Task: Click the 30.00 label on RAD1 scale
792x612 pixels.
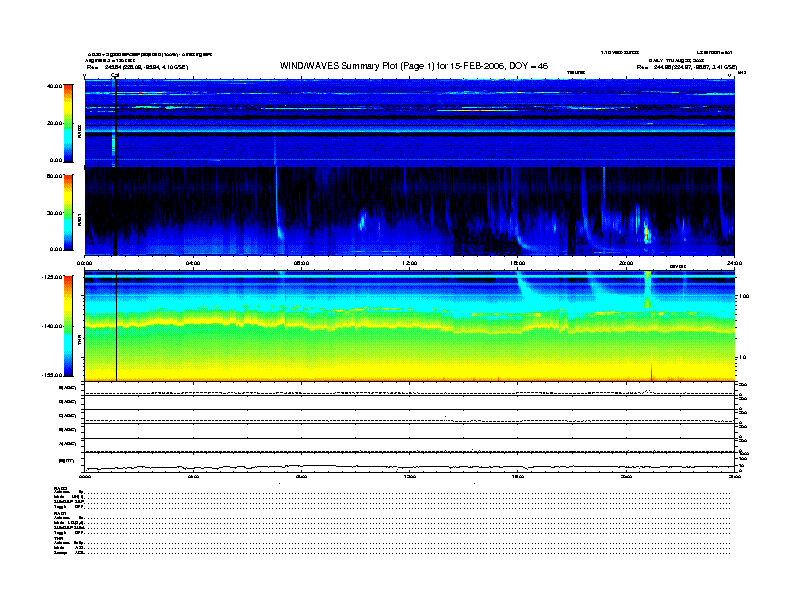Action: pyautogui.click(x=54, y=213)
